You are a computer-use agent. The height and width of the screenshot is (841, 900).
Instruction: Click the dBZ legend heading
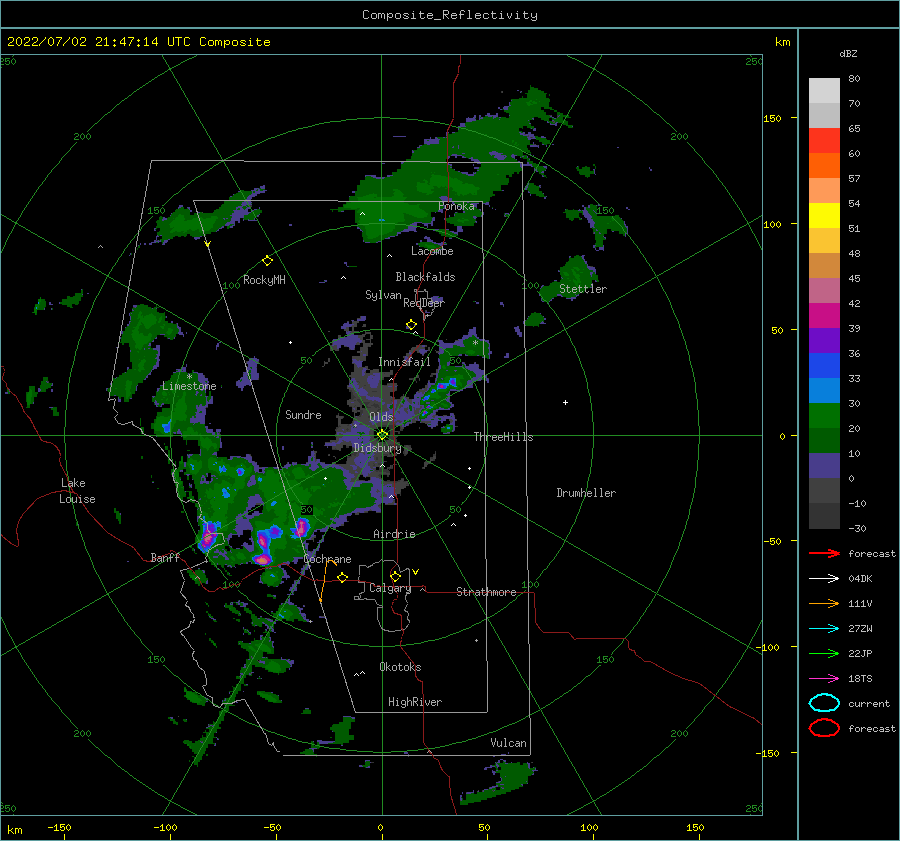click(x=848, y=53)
